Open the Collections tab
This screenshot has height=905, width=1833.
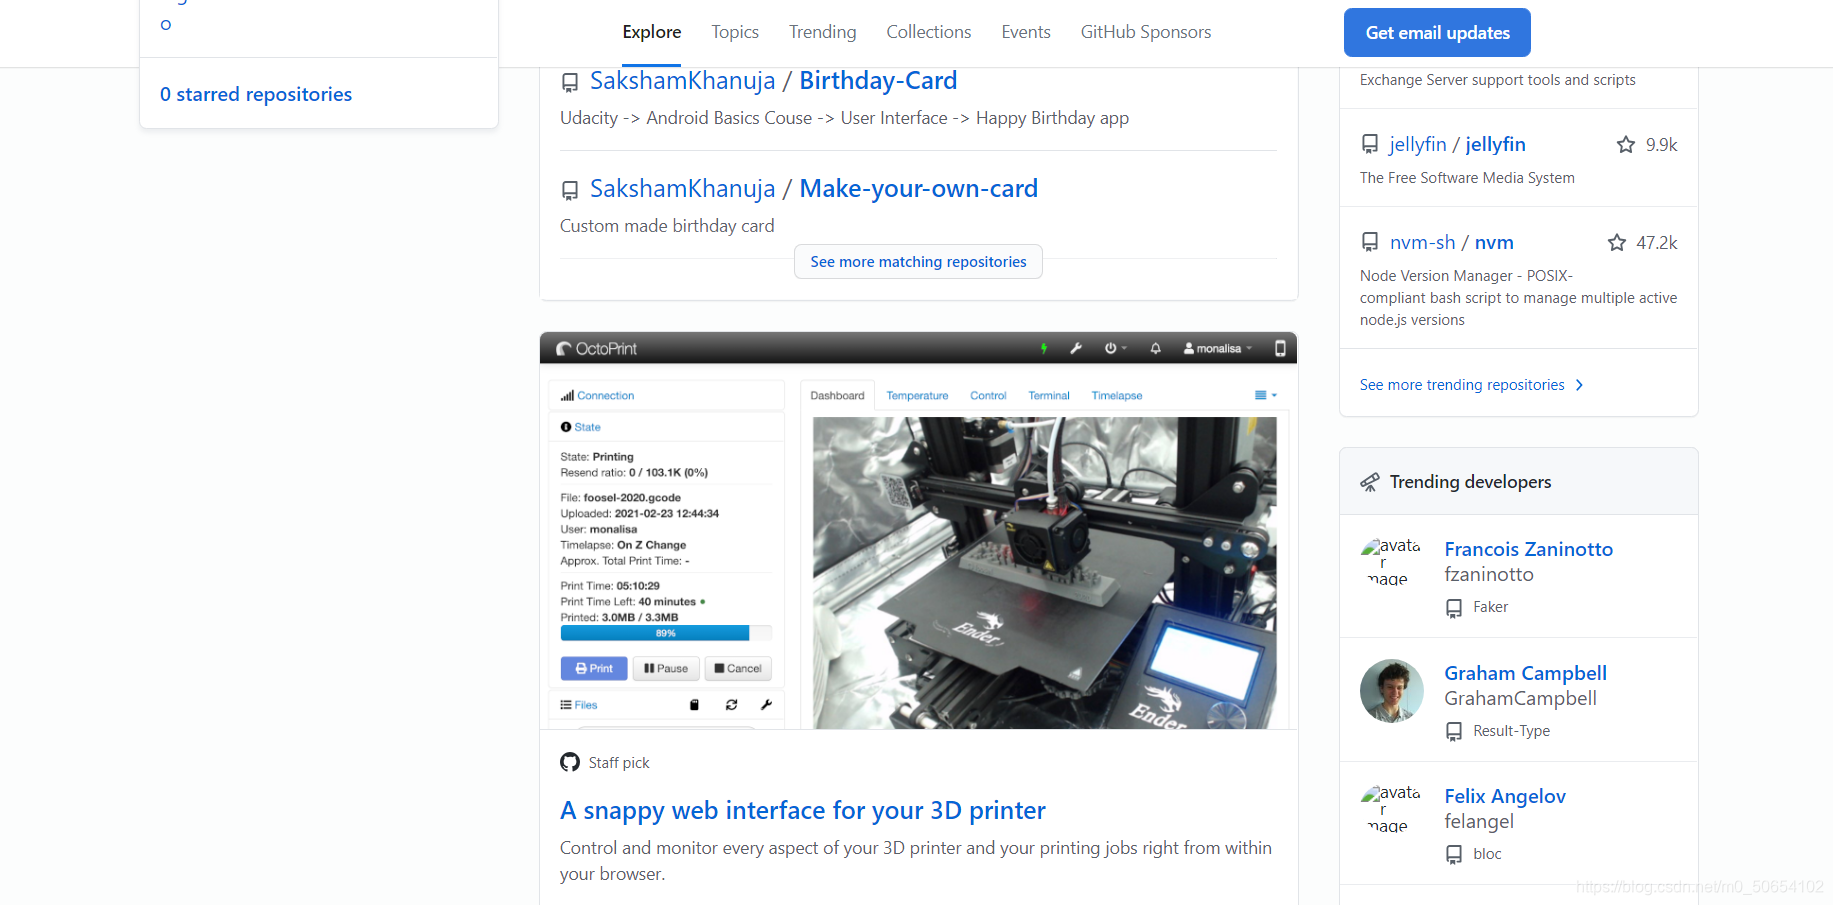(x=928, y=32)
